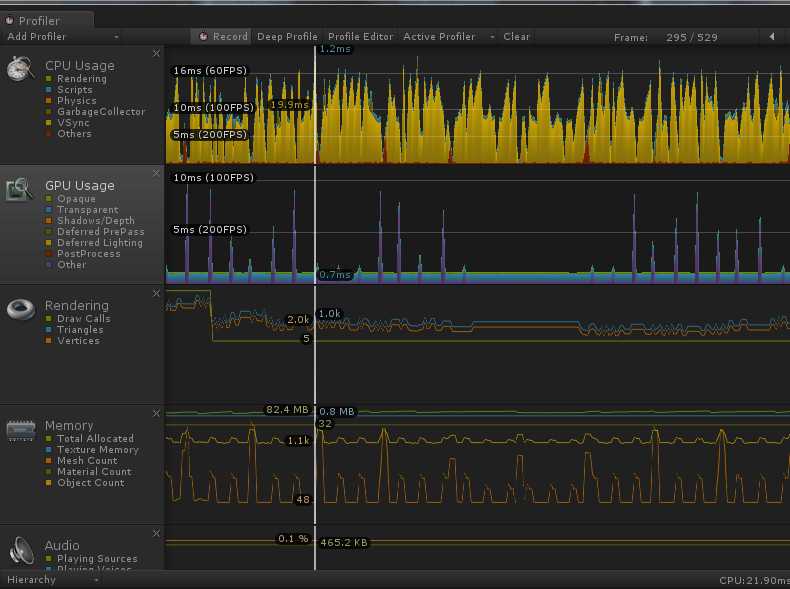The height and width of the screenshot is (589, 790).
Task: Select the GPU Usage magnifier chip icon
Action: pos(19,189)
